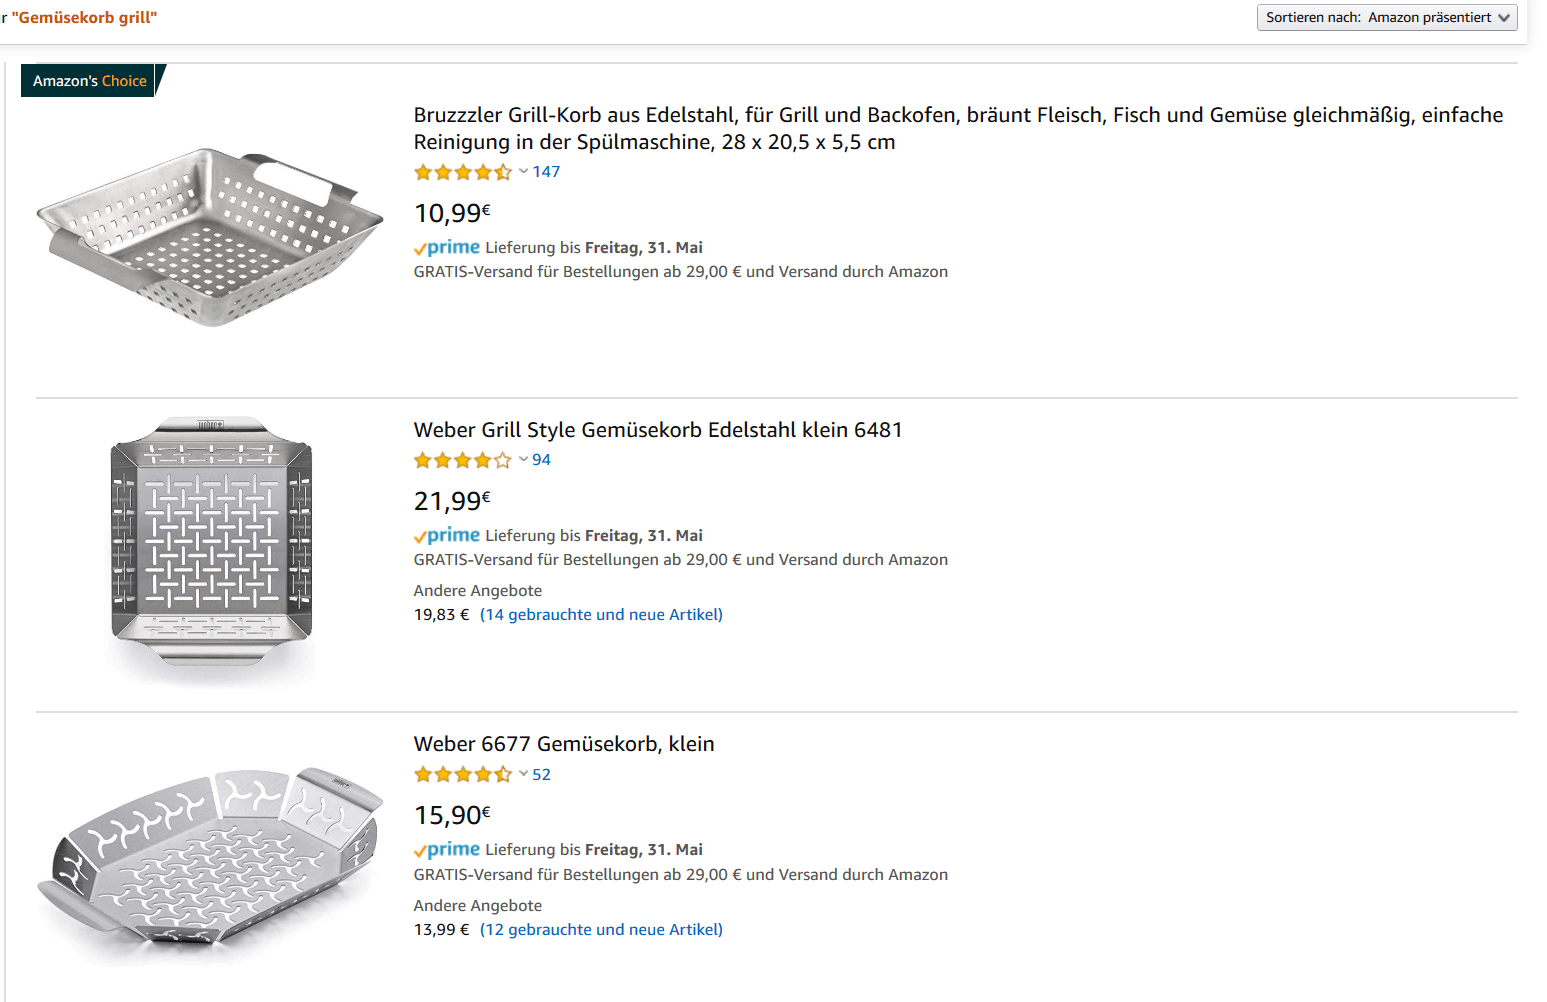Viewport: 1547px width, 1002px height.
Task: Click the prime logo under the 15,90€ price
Action: (x=447, y=849)
